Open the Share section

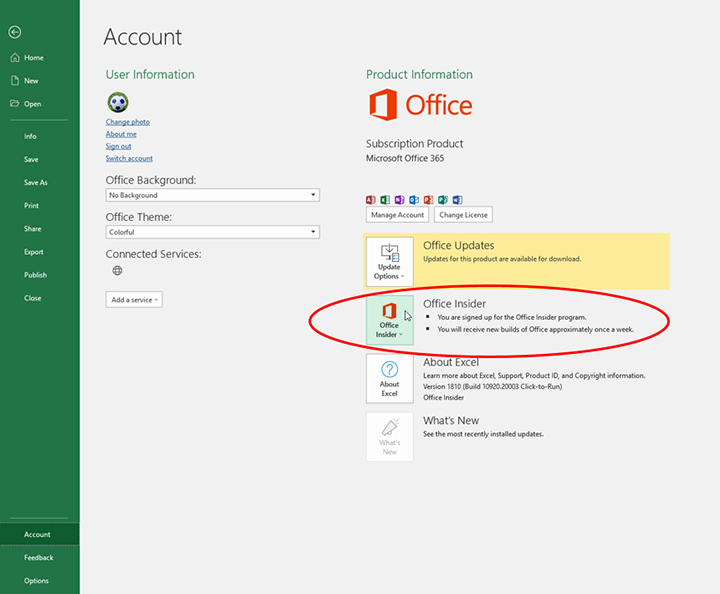pos(39,229)
